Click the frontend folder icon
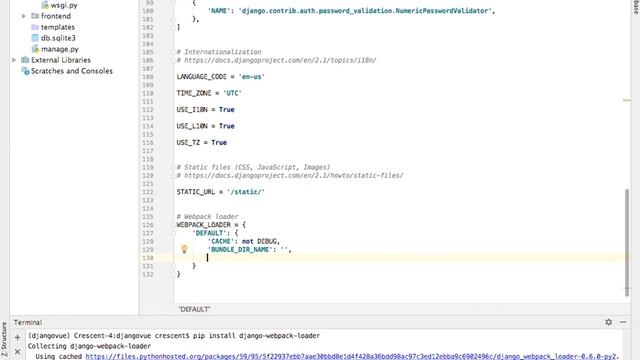 coord(35,16)
